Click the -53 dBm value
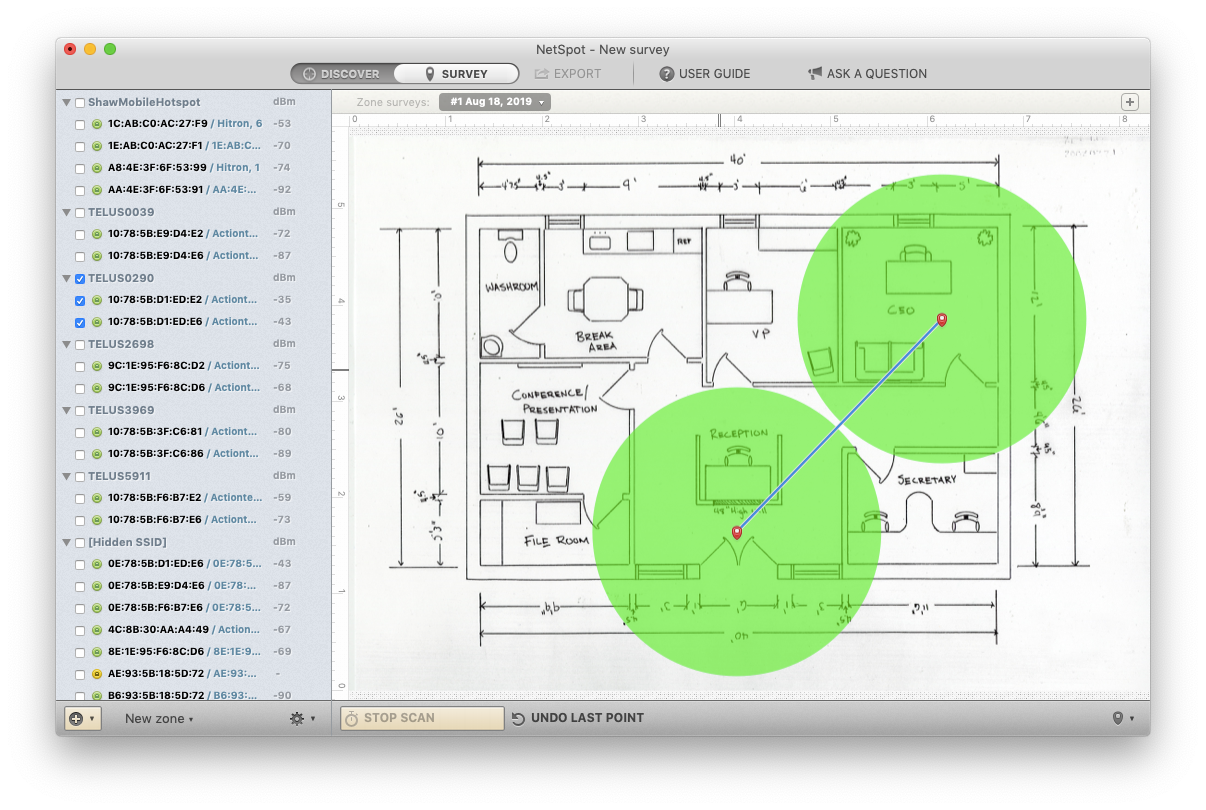 (x=282, y=124)
